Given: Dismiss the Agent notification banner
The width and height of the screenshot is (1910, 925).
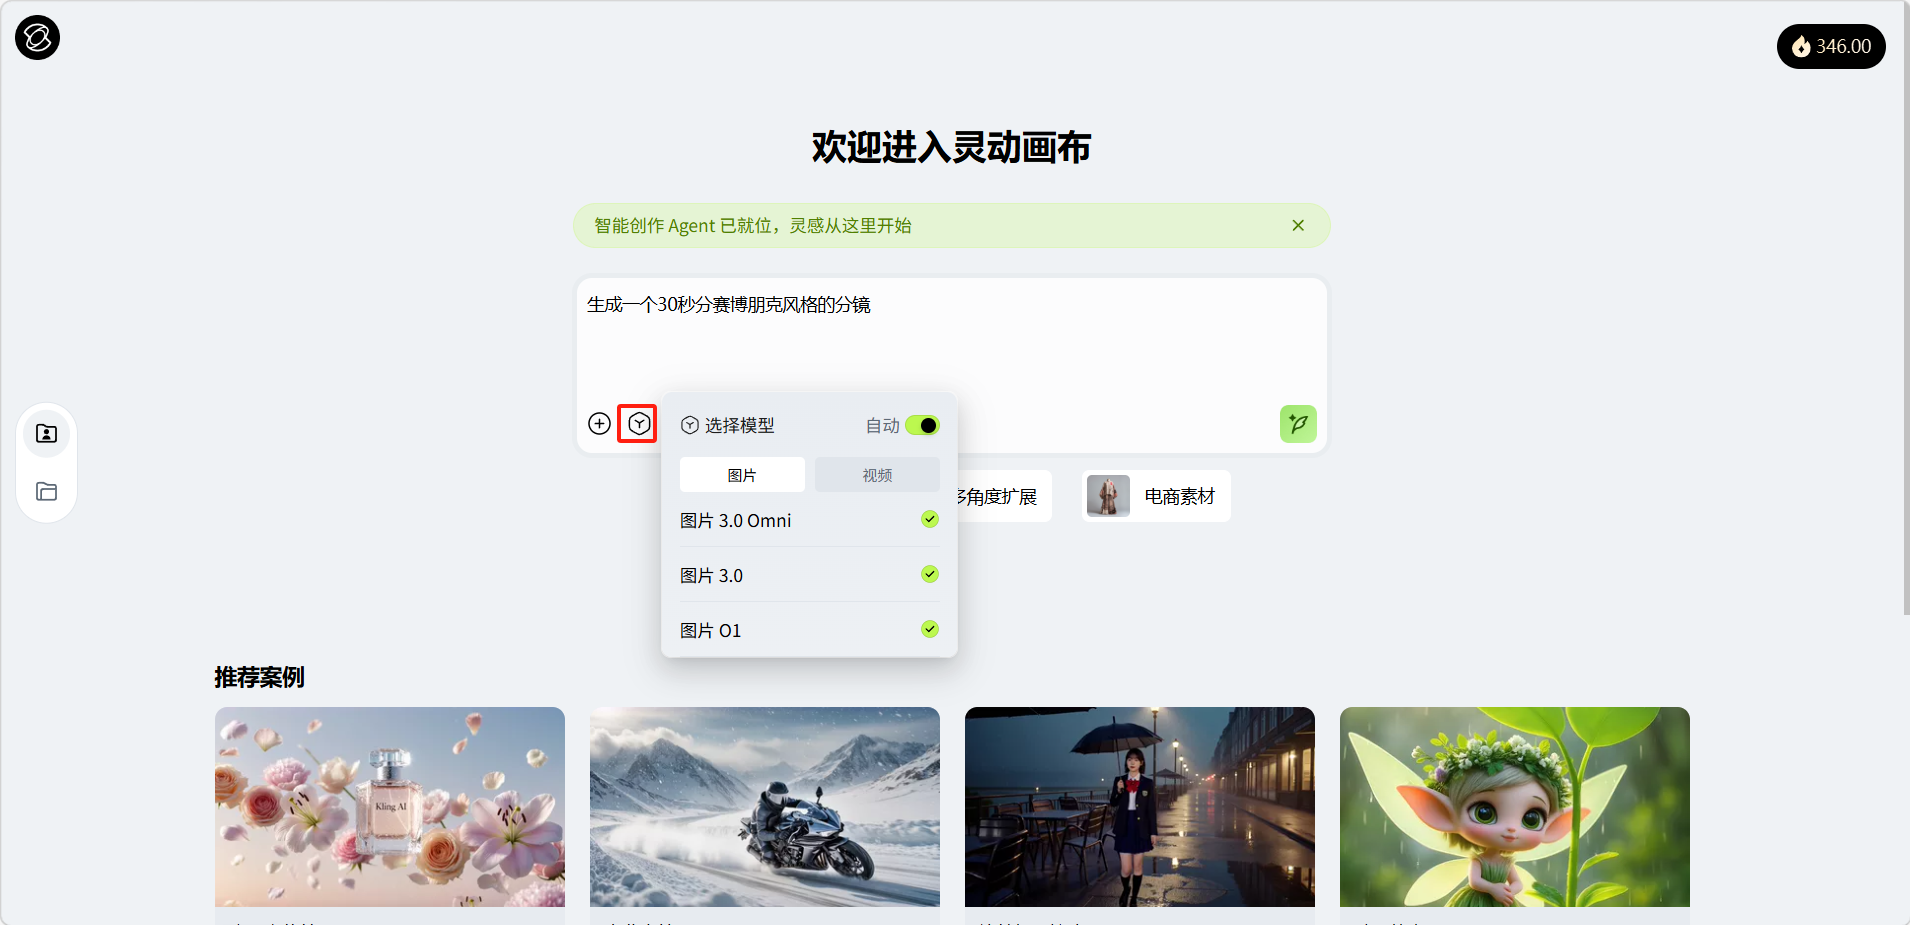Looking at the screenshot, I should 1297,226.
